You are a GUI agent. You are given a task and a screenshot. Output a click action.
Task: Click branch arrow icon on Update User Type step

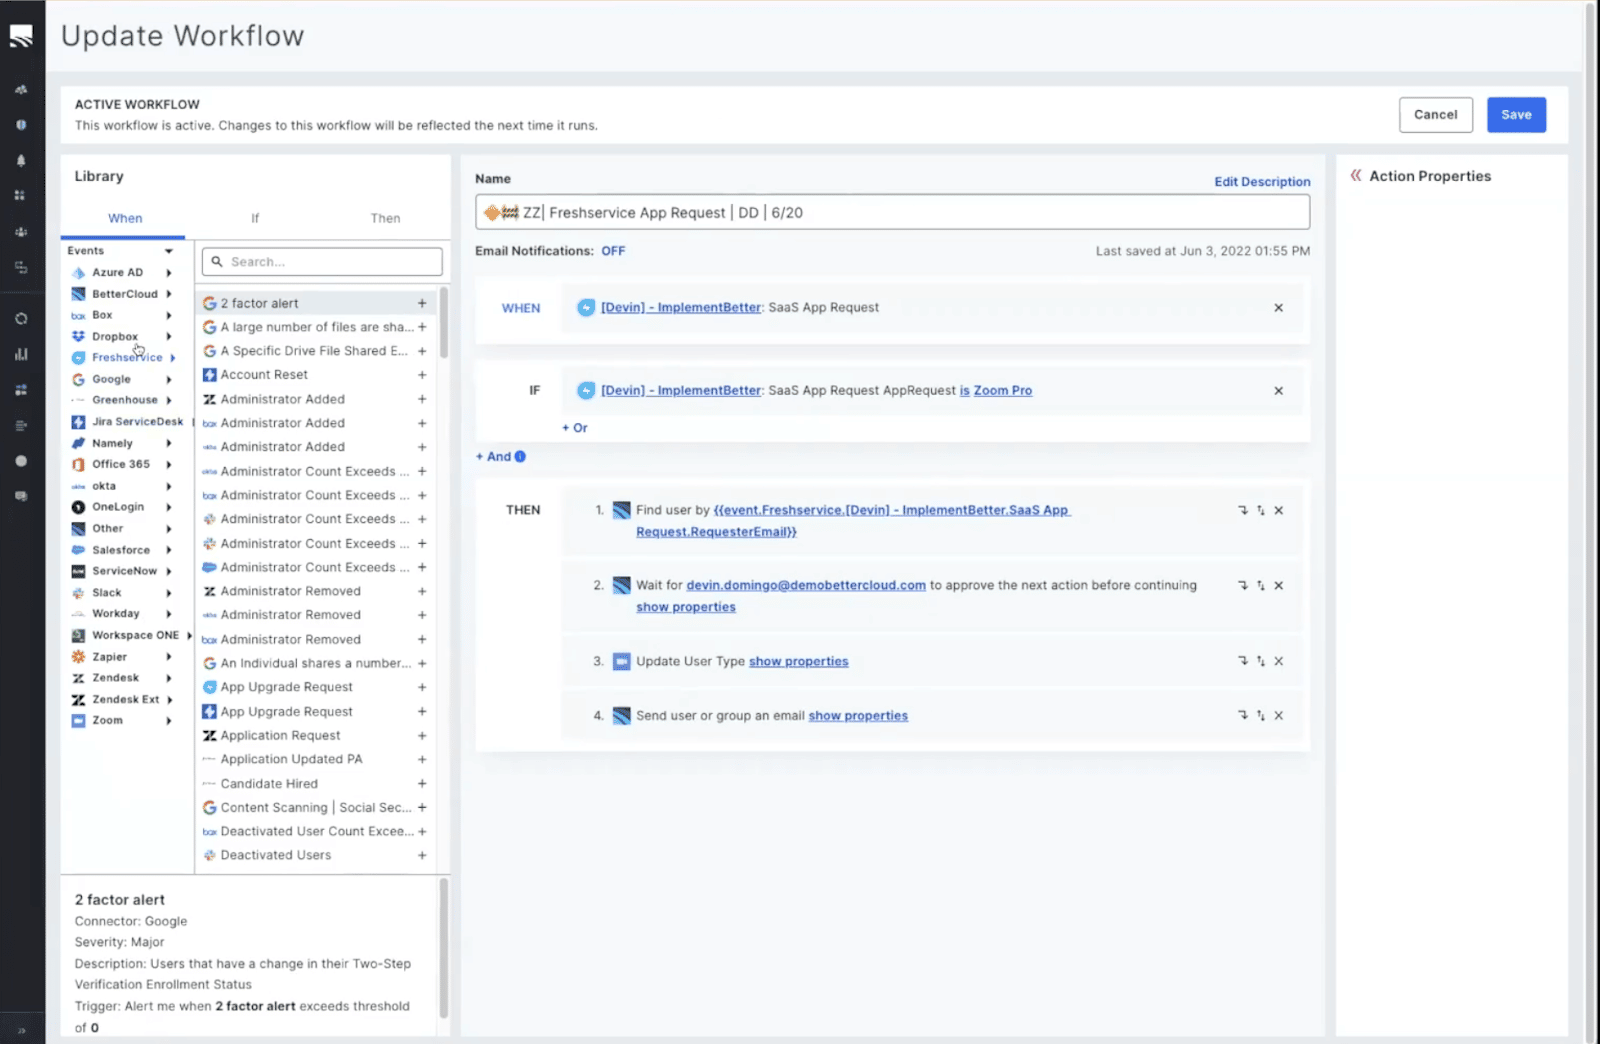(1243, 661)
